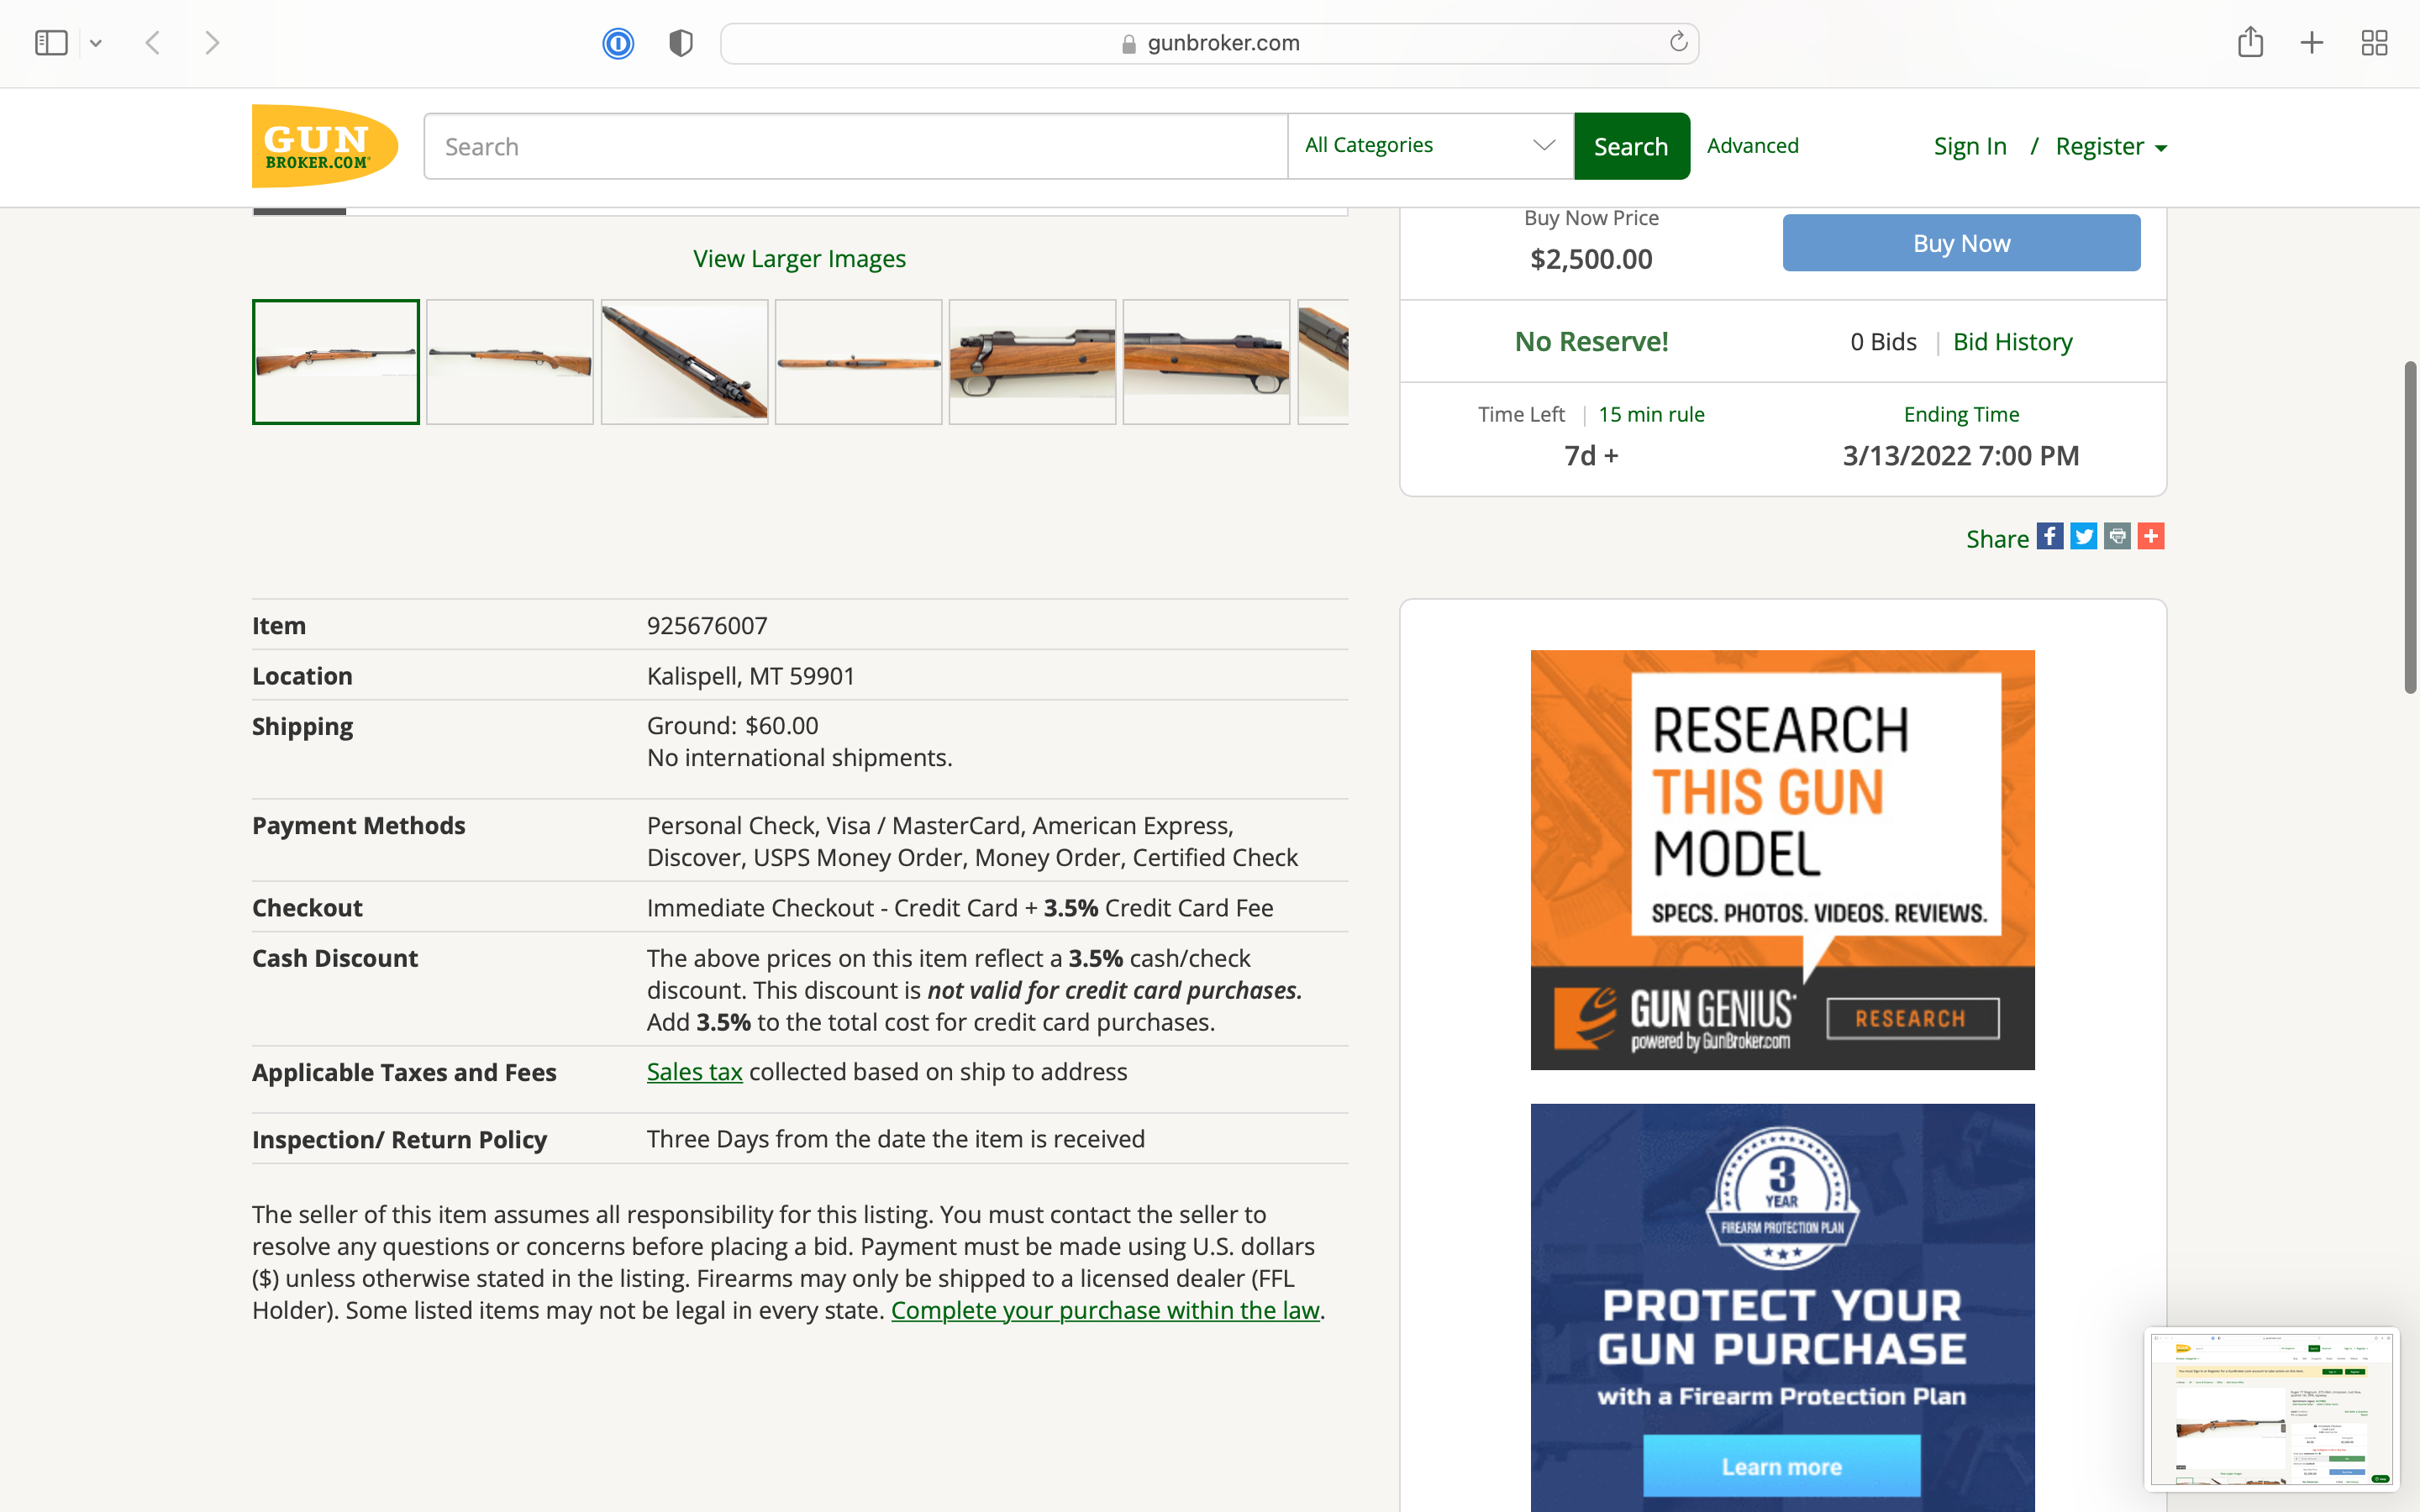2420x1512 pixels.
Task: Expand the All Categories dropdown
Action: tap(1430, 146)
